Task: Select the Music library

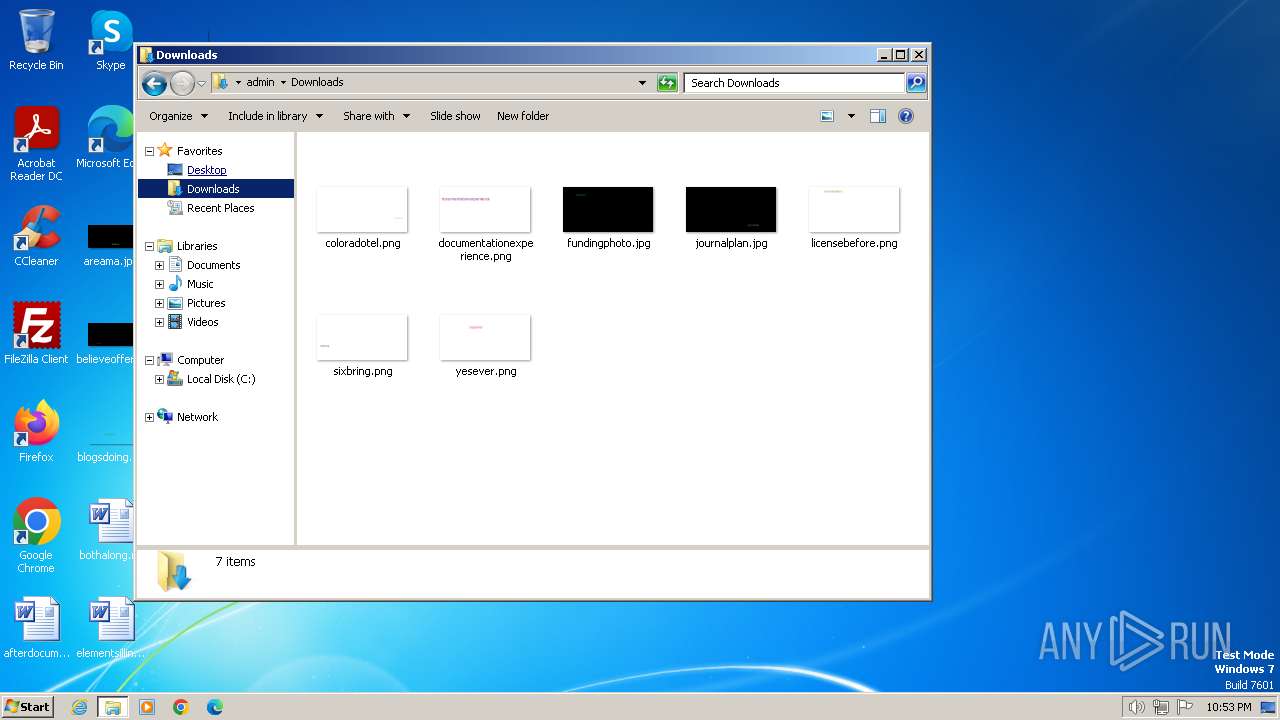Action: point(200,284)
